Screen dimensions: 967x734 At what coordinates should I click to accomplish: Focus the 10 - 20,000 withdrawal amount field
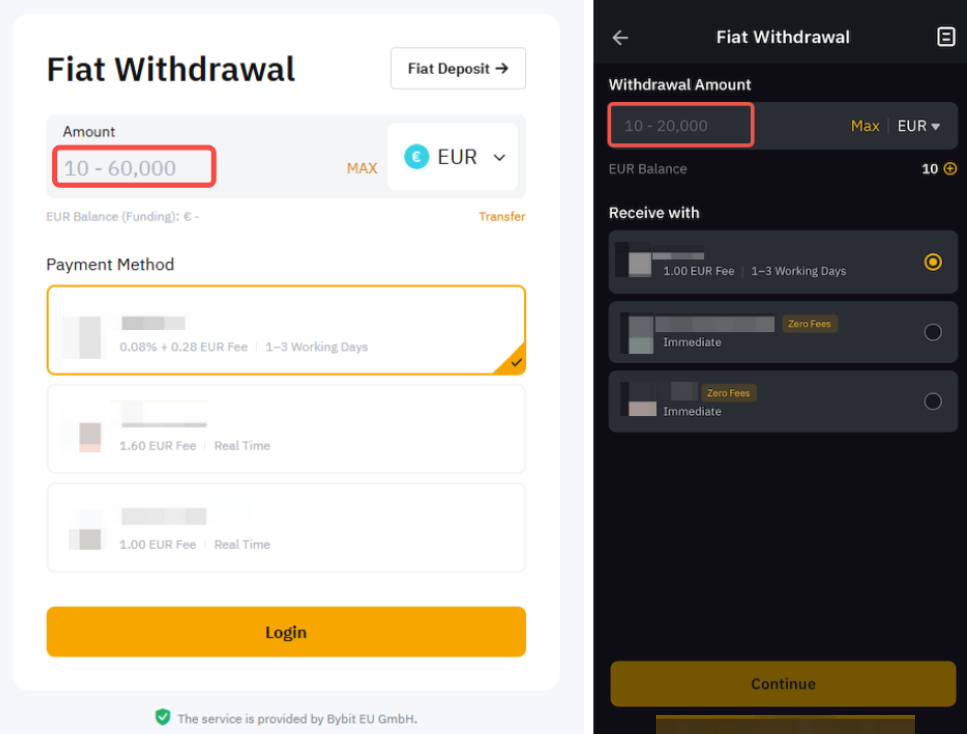coord(681,126)
